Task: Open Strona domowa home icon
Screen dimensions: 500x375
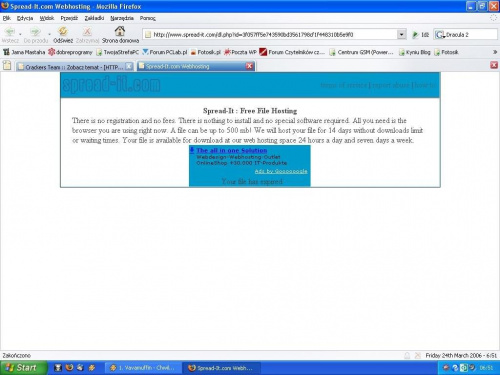Action: (120, 31)
